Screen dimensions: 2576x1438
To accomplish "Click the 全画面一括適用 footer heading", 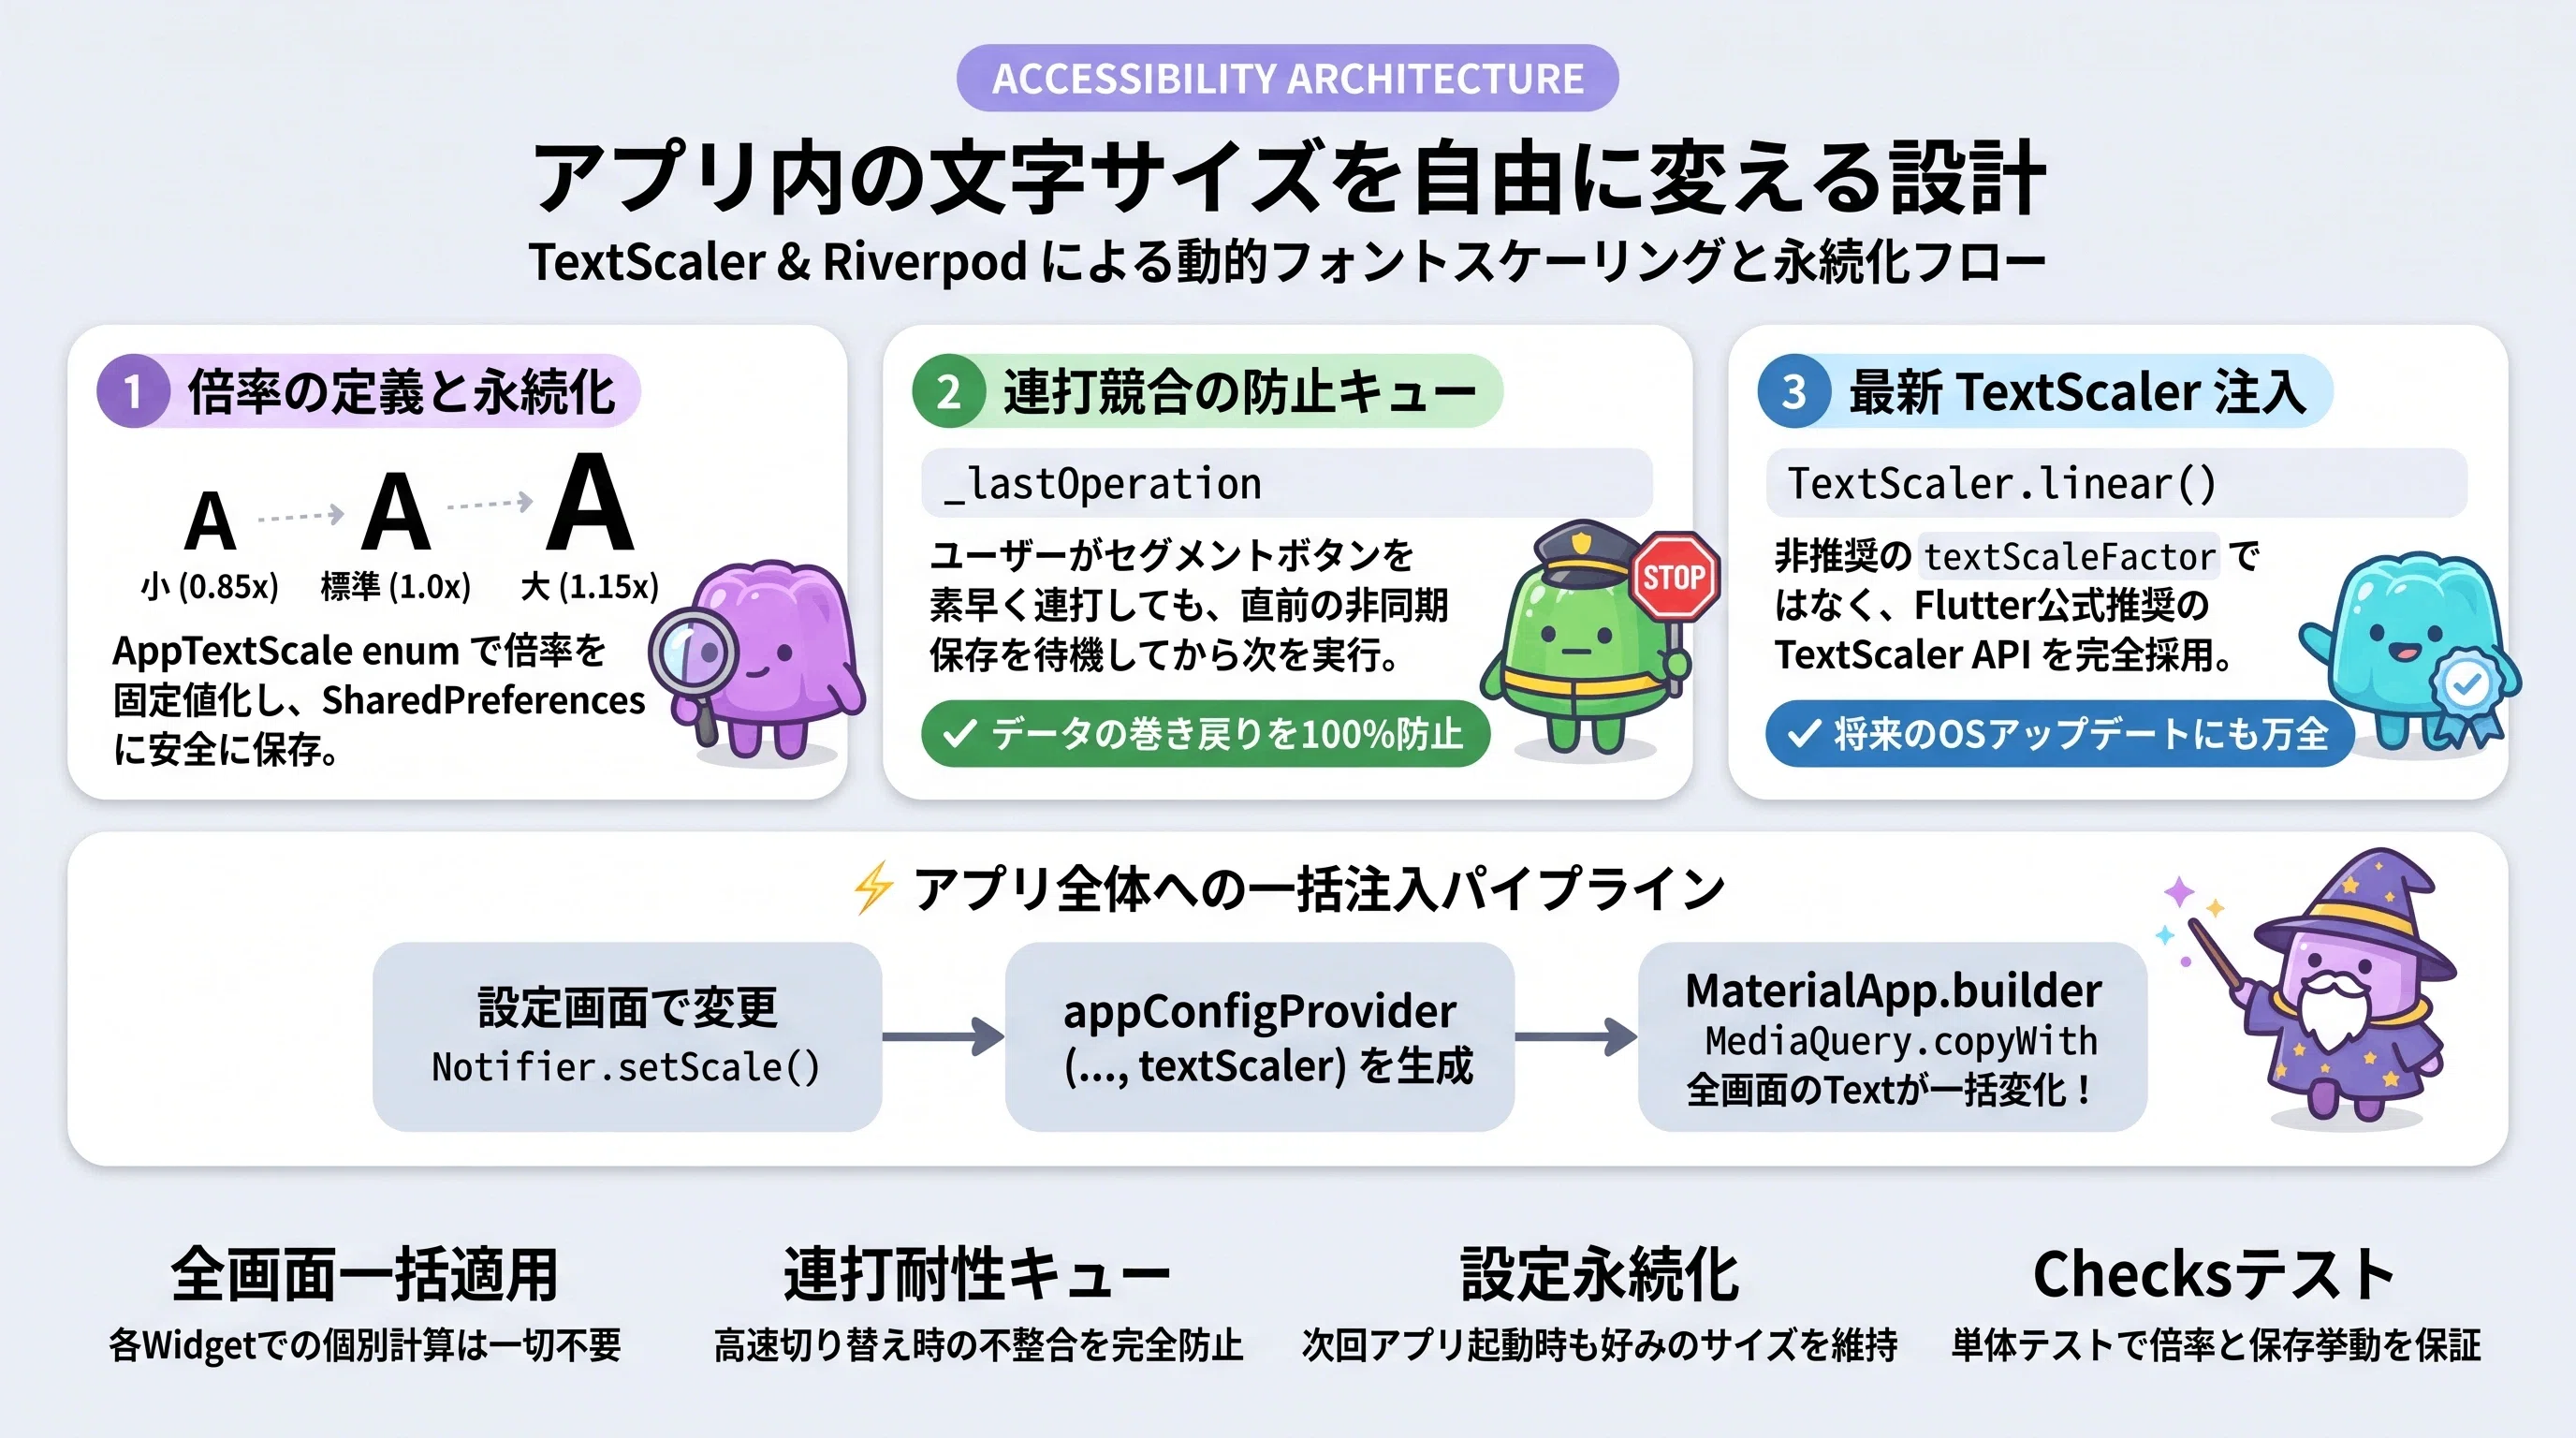I will [365, 1275].
